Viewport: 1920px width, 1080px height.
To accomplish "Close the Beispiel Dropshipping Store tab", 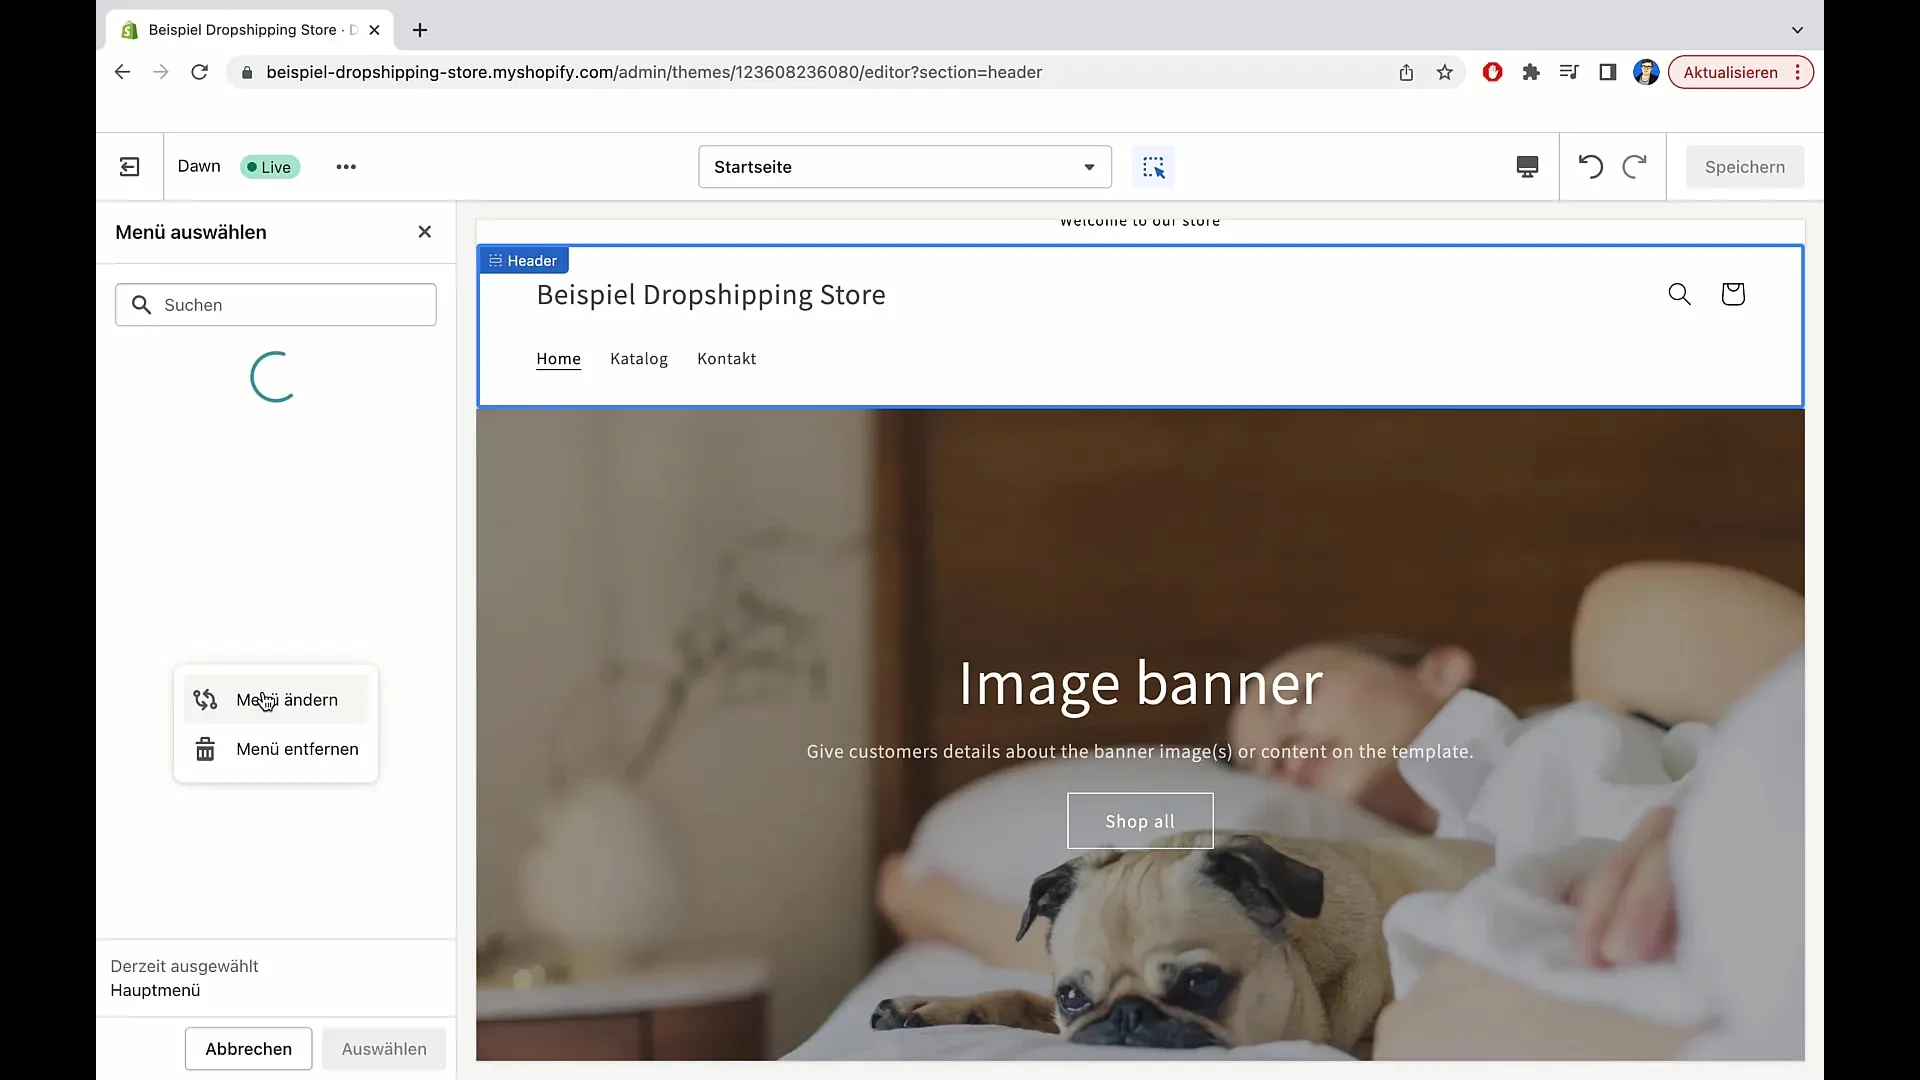I will [x=374, y=30].
